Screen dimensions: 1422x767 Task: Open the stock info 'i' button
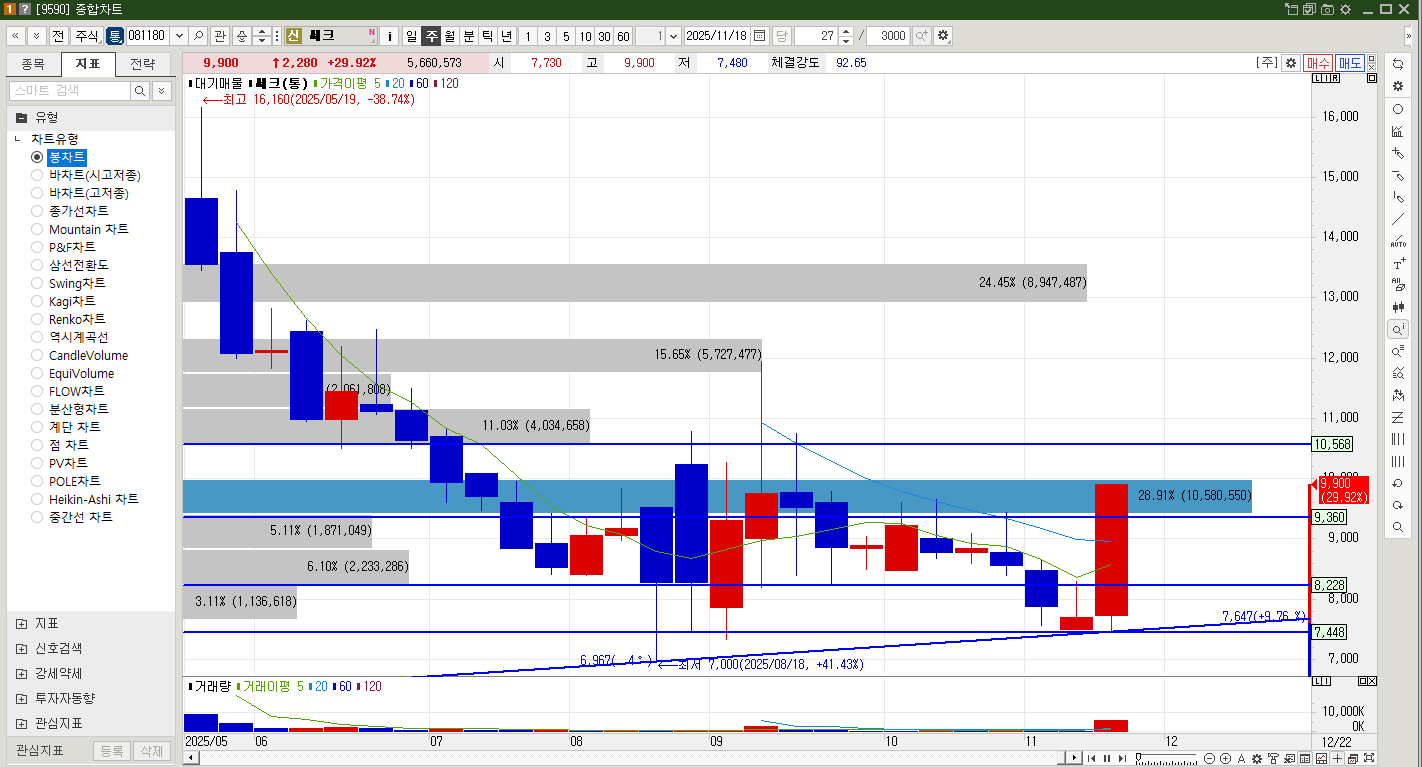390,36
